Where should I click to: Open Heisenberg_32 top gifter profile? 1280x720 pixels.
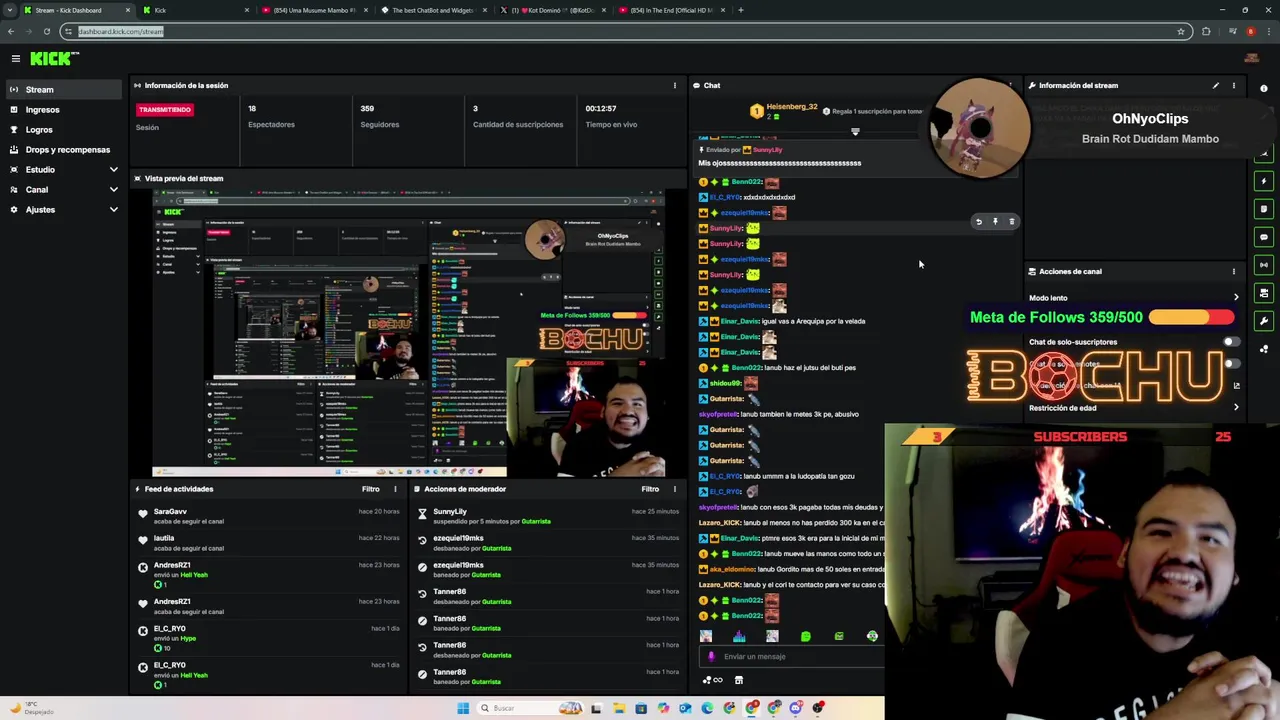pyautogui.click(x=792, y=107)
